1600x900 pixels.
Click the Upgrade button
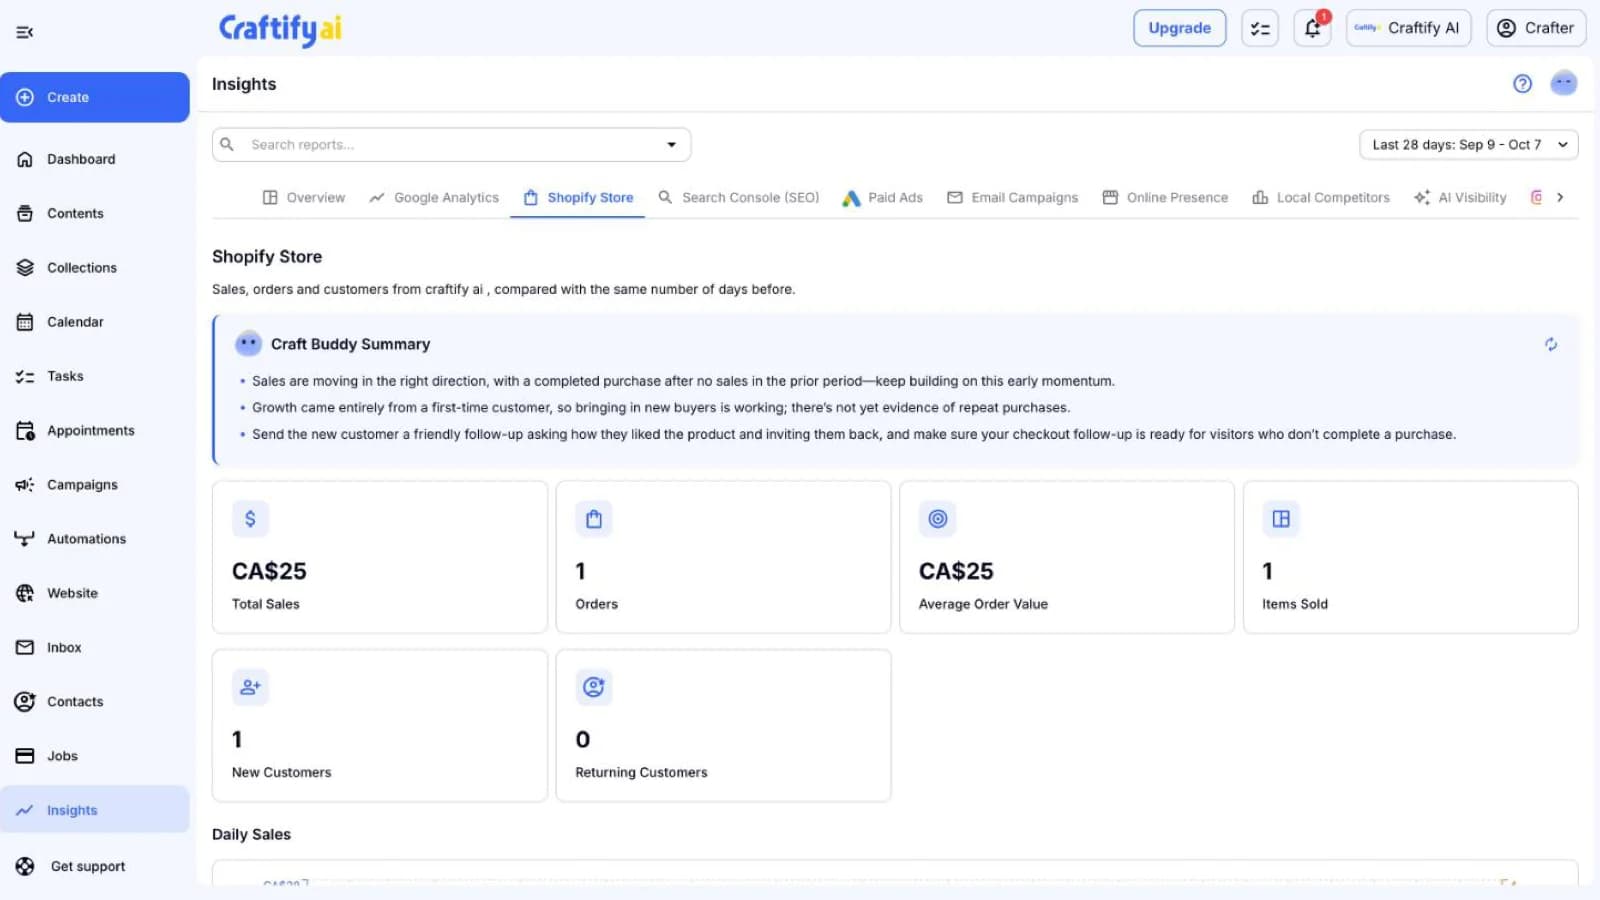[1179, 28]
